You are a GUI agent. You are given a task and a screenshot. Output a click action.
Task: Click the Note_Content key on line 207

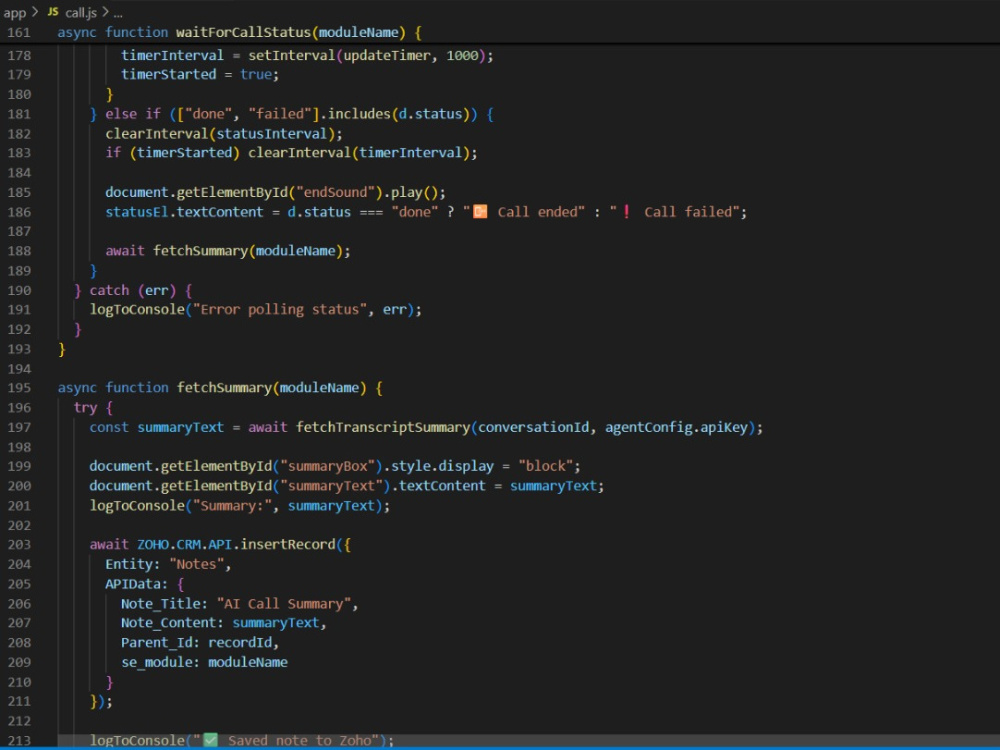pos(169,623)
